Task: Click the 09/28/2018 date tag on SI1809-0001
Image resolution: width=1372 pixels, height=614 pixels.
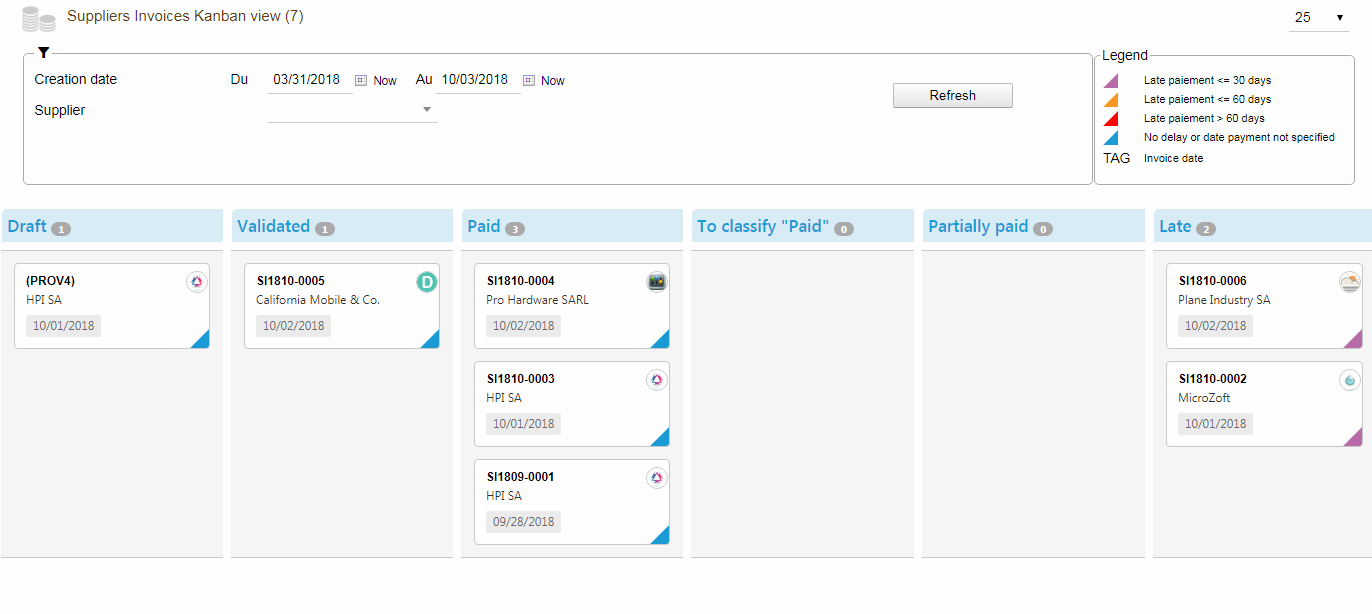Action: (x=523, y=522)
